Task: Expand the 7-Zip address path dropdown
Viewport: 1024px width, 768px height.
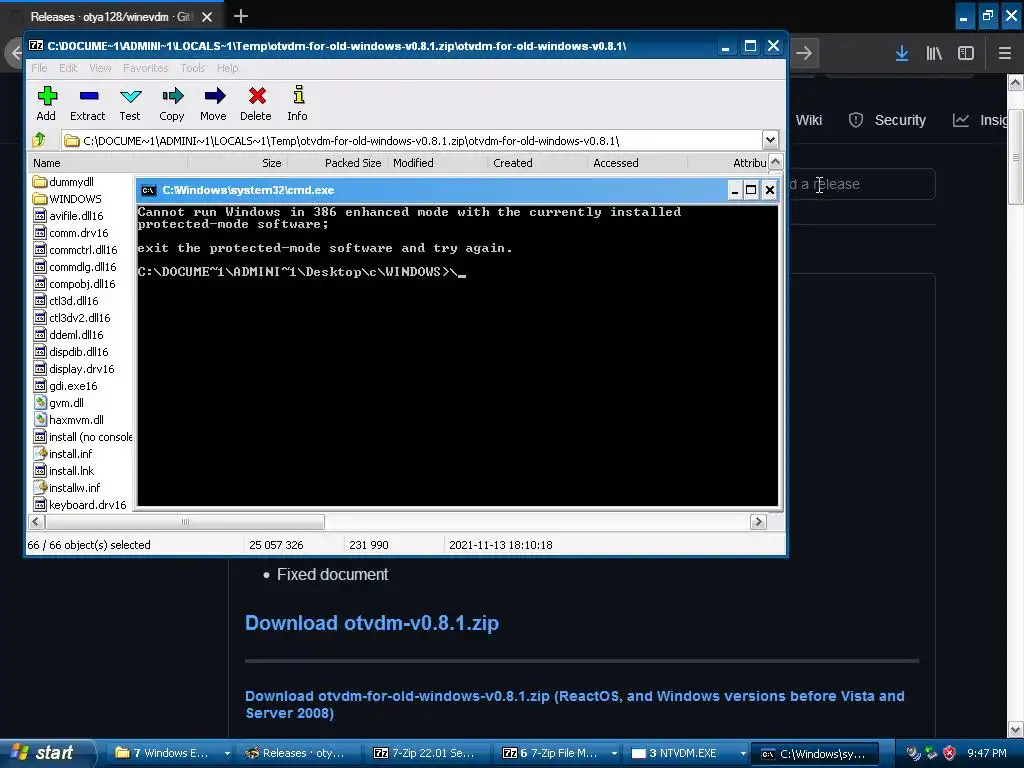Action: click(770, 140)
